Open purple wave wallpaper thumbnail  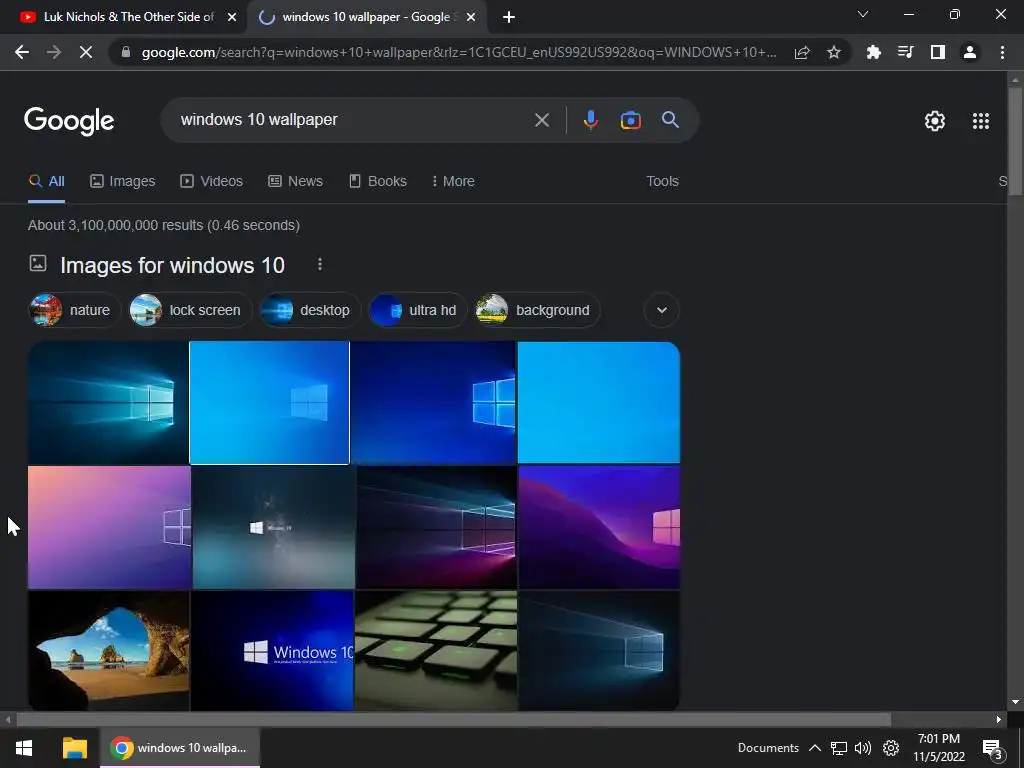click(600, 527)
